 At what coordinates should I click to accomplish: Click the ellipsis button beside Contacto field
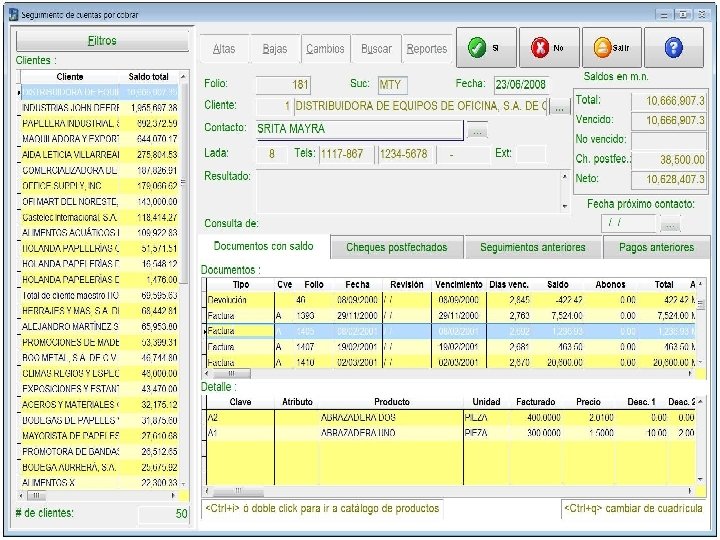pyautogui.click(x=477, y=130)
